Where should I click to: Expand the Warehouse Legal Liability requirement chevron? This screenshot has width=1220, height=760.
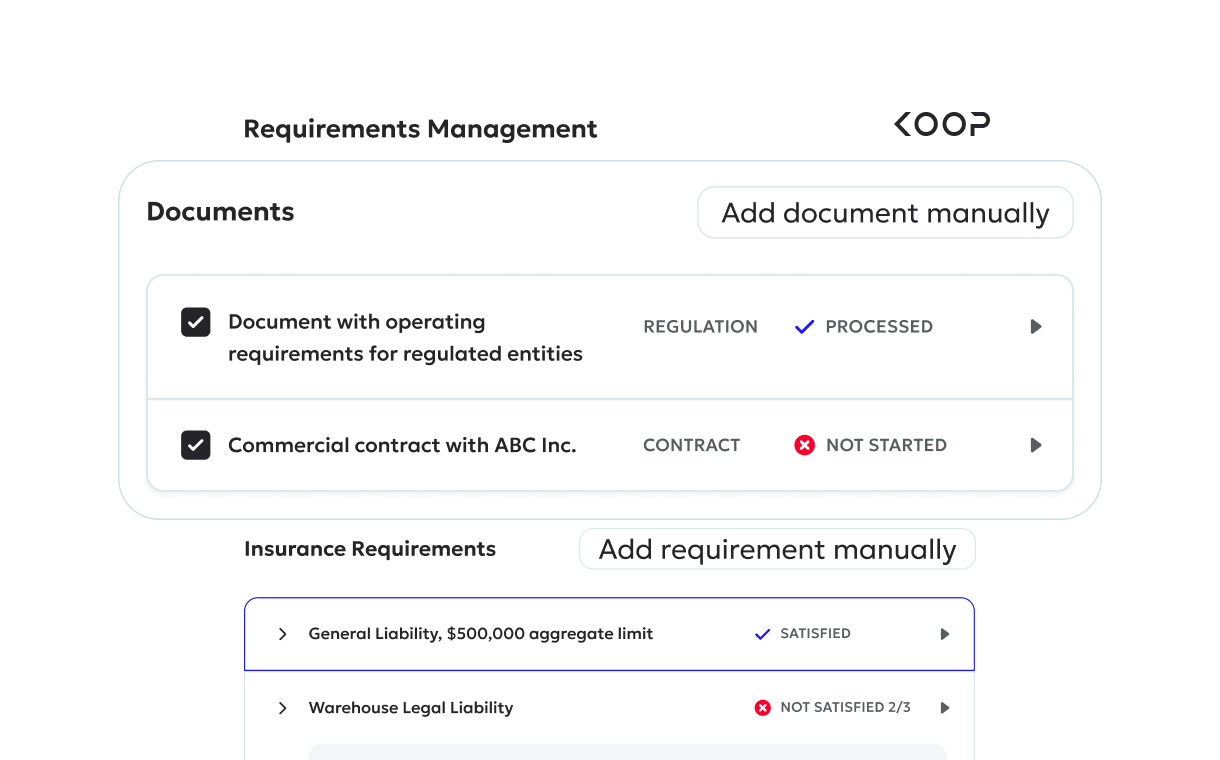tap(282, 707)
